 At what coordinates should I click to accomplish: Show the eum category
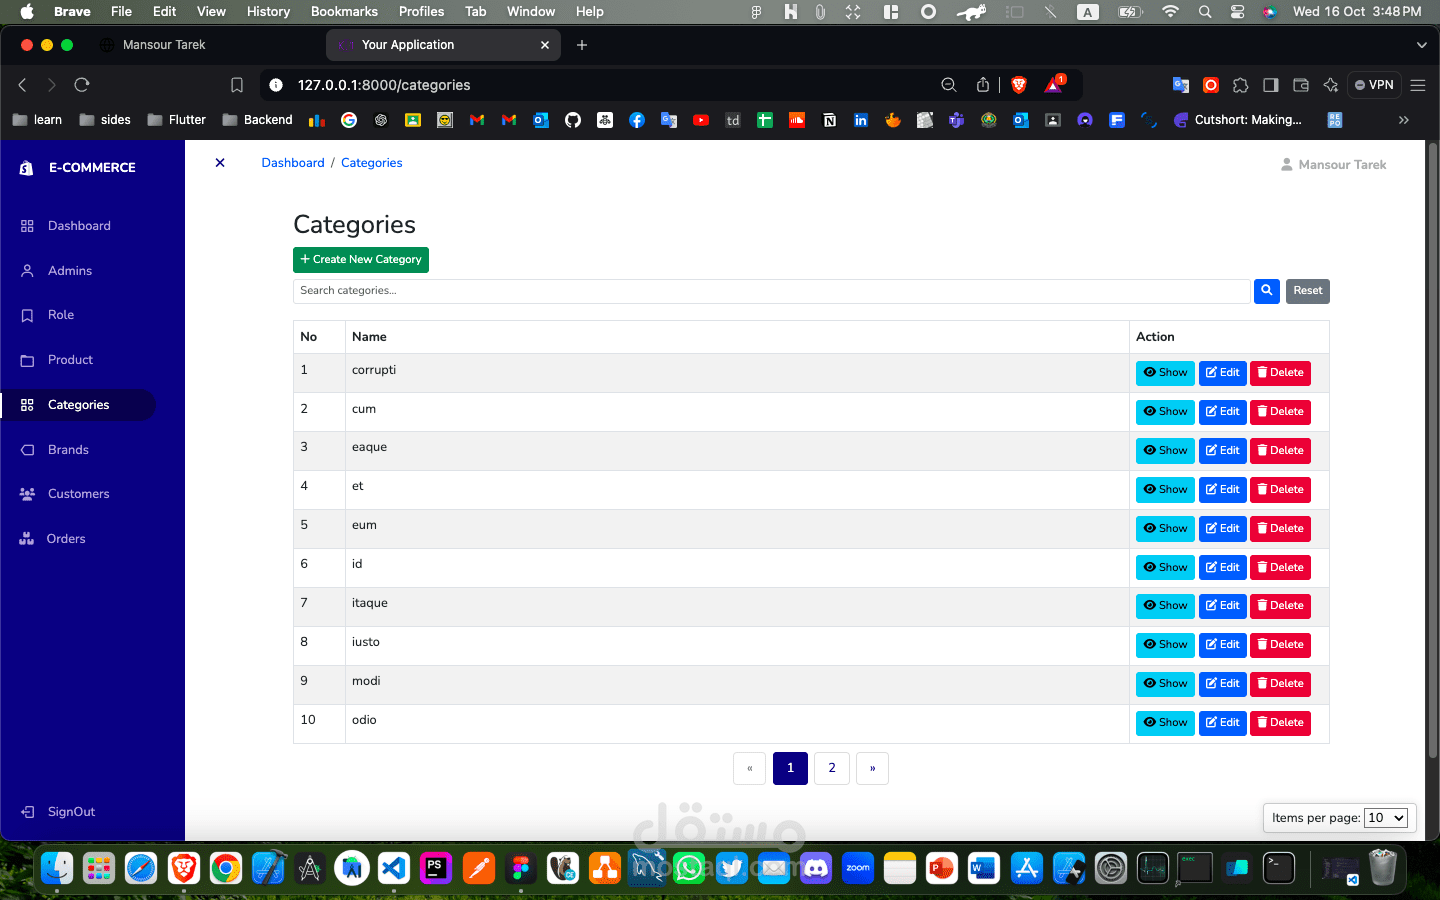[x=1165, y=529]
